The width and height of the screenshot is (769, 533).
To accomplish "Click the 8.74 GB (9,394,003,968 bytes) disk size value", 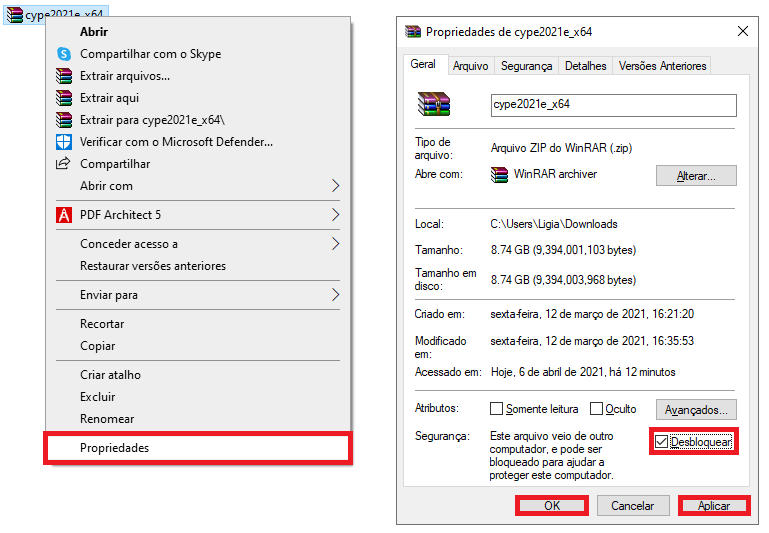I will click(563, 280).
